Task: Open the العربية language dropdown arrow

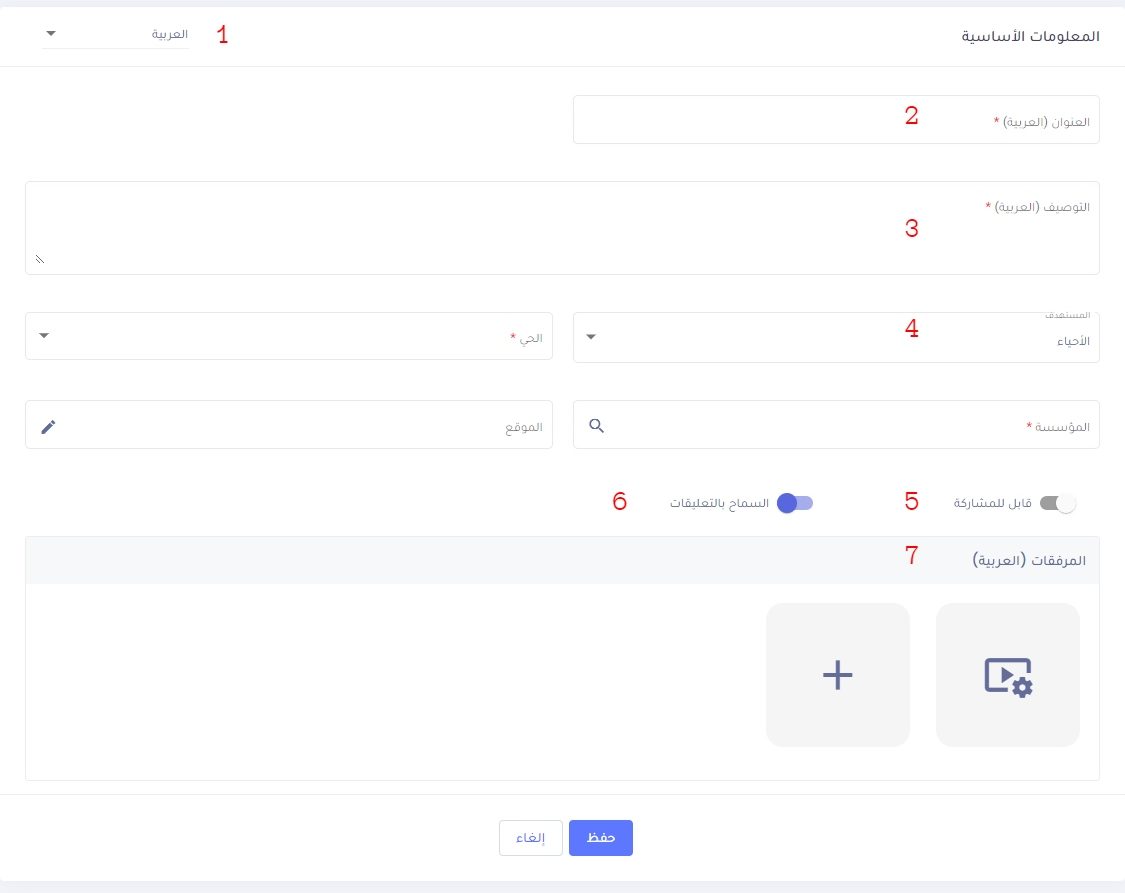Action: 51,34
